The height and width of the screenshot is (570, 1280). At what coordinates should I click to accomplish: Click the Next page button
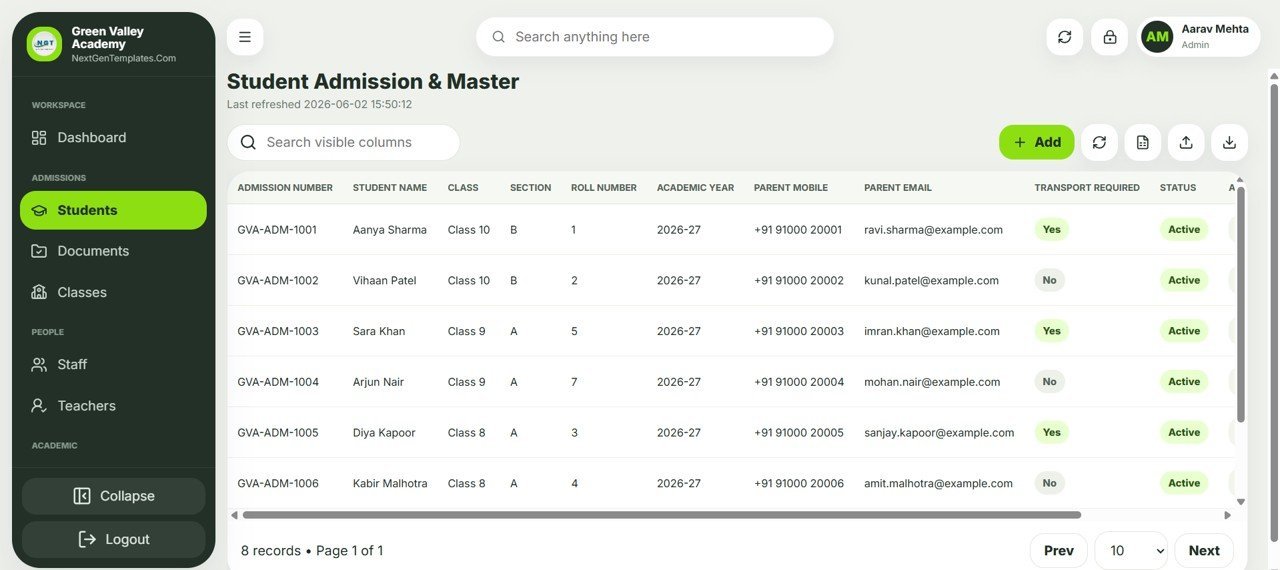[1204, 551]
